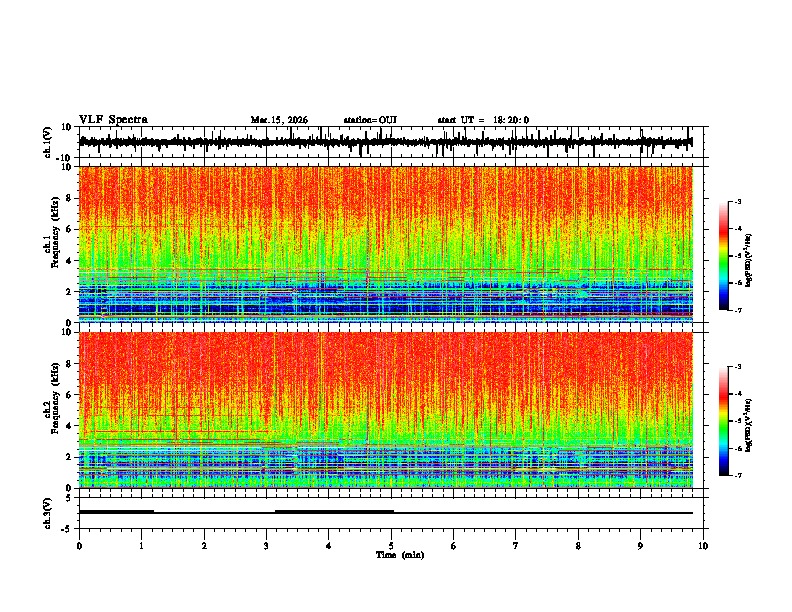Click the ch.1 spectrogram color bar

coord(724,256)
